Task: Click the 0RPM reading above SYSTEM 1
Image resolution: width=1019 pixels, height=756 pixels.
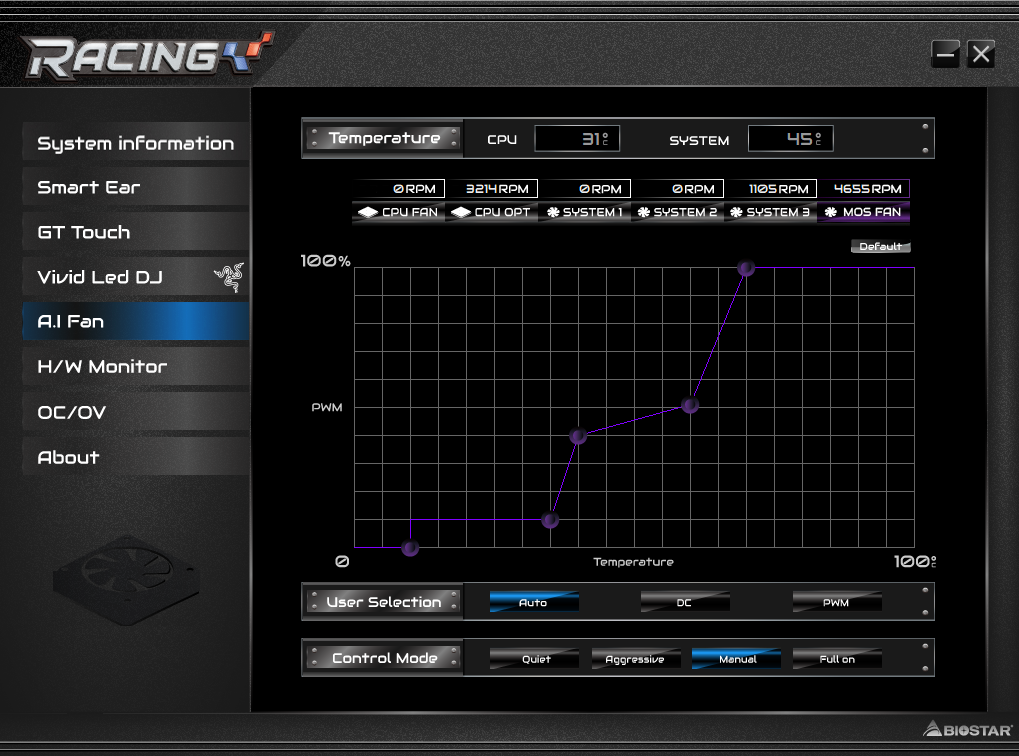Action: (x=585, y=189)
